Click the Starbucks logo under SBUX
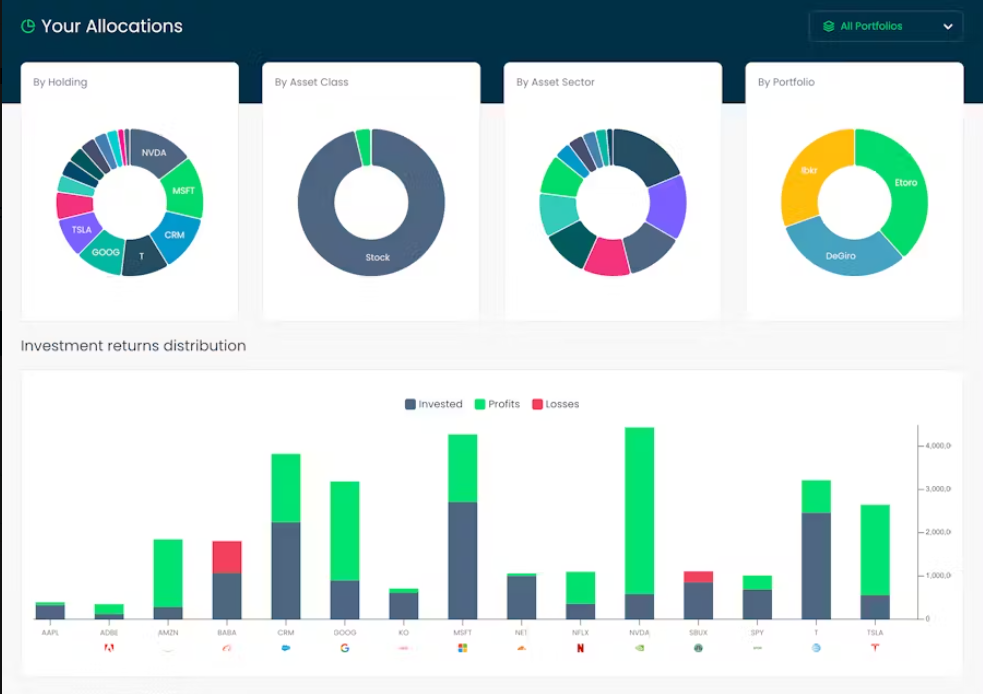Viewport: 983px width, 694px height. [698, 648]
